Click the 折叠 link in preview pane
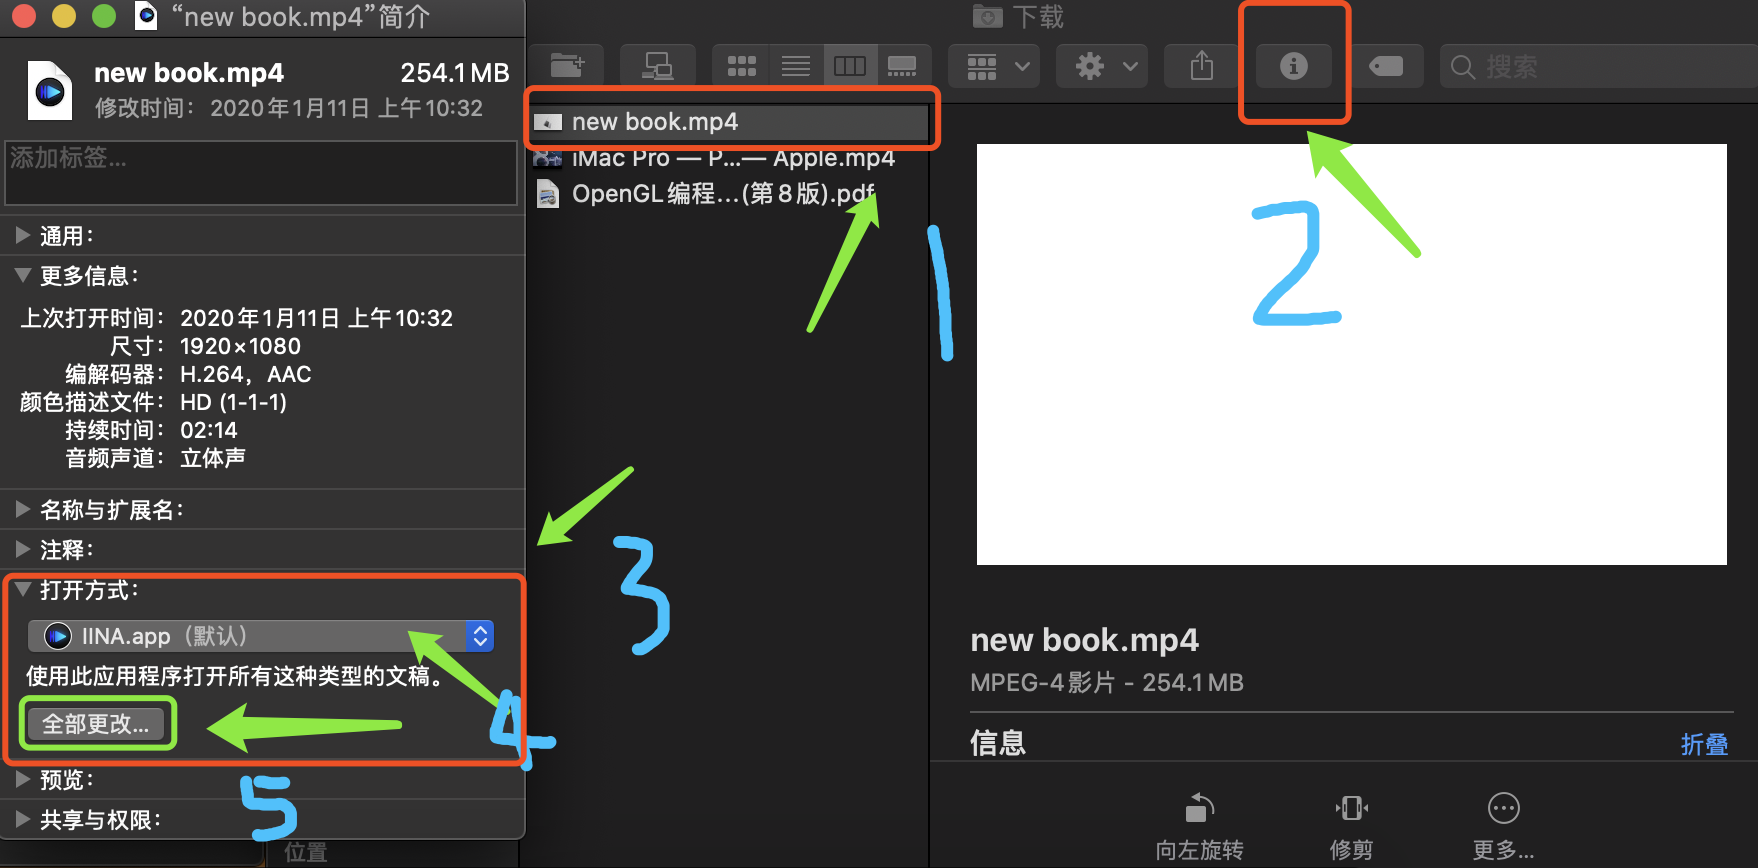The width and height of the screenshot is (1758, 868). (1704, 744)
